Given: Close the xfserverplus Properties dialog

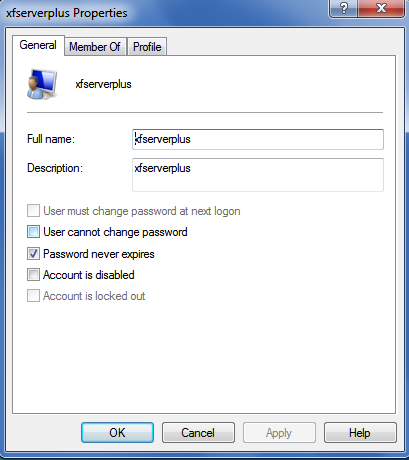Looking at the screenshot, I should point(381,8).
